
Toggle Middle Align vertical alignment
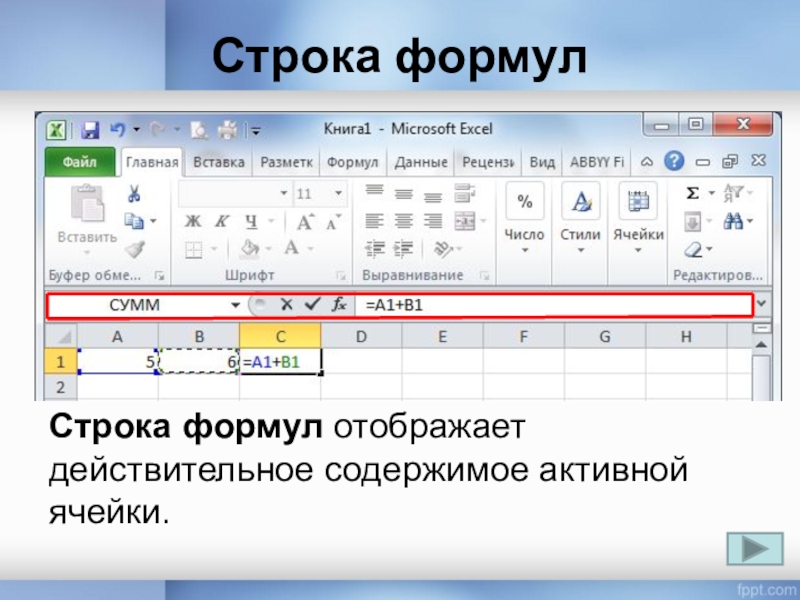pos(404,194)
